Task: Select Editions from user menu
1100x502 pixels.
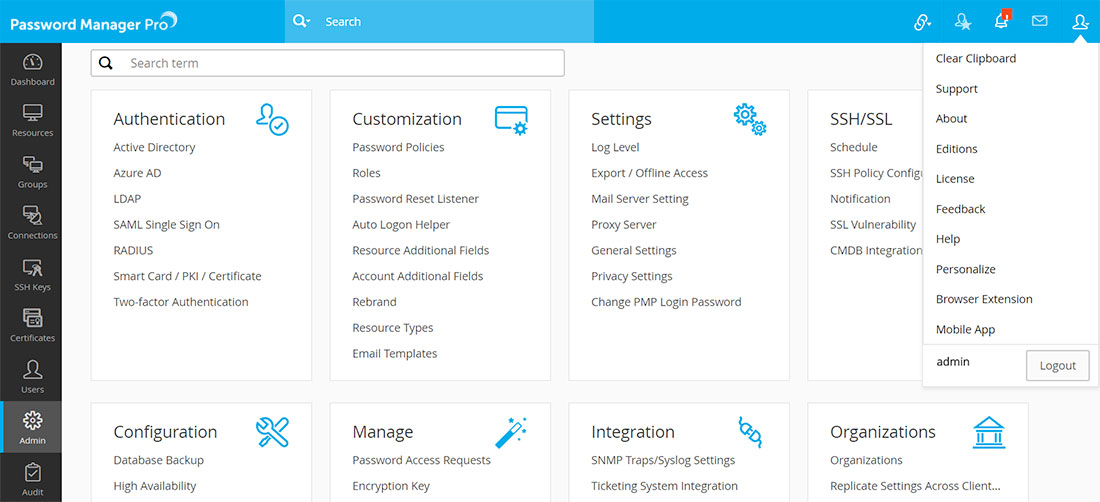Action: (956, 149)
